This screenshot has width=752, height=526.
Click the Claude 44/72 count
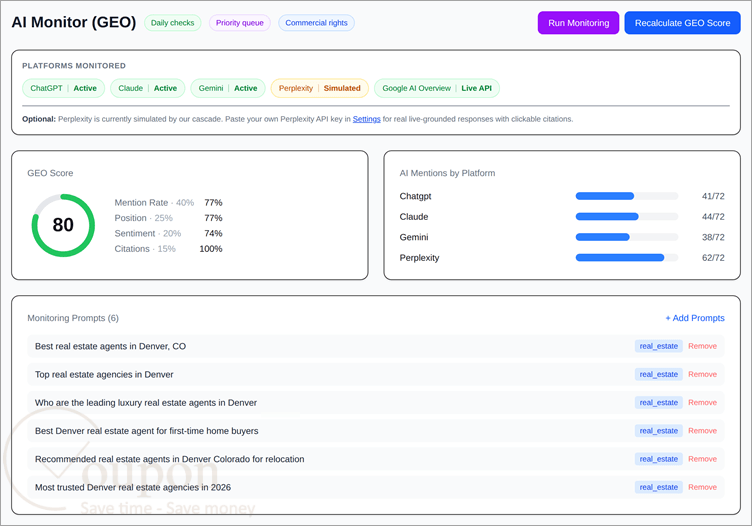(713, 217)
